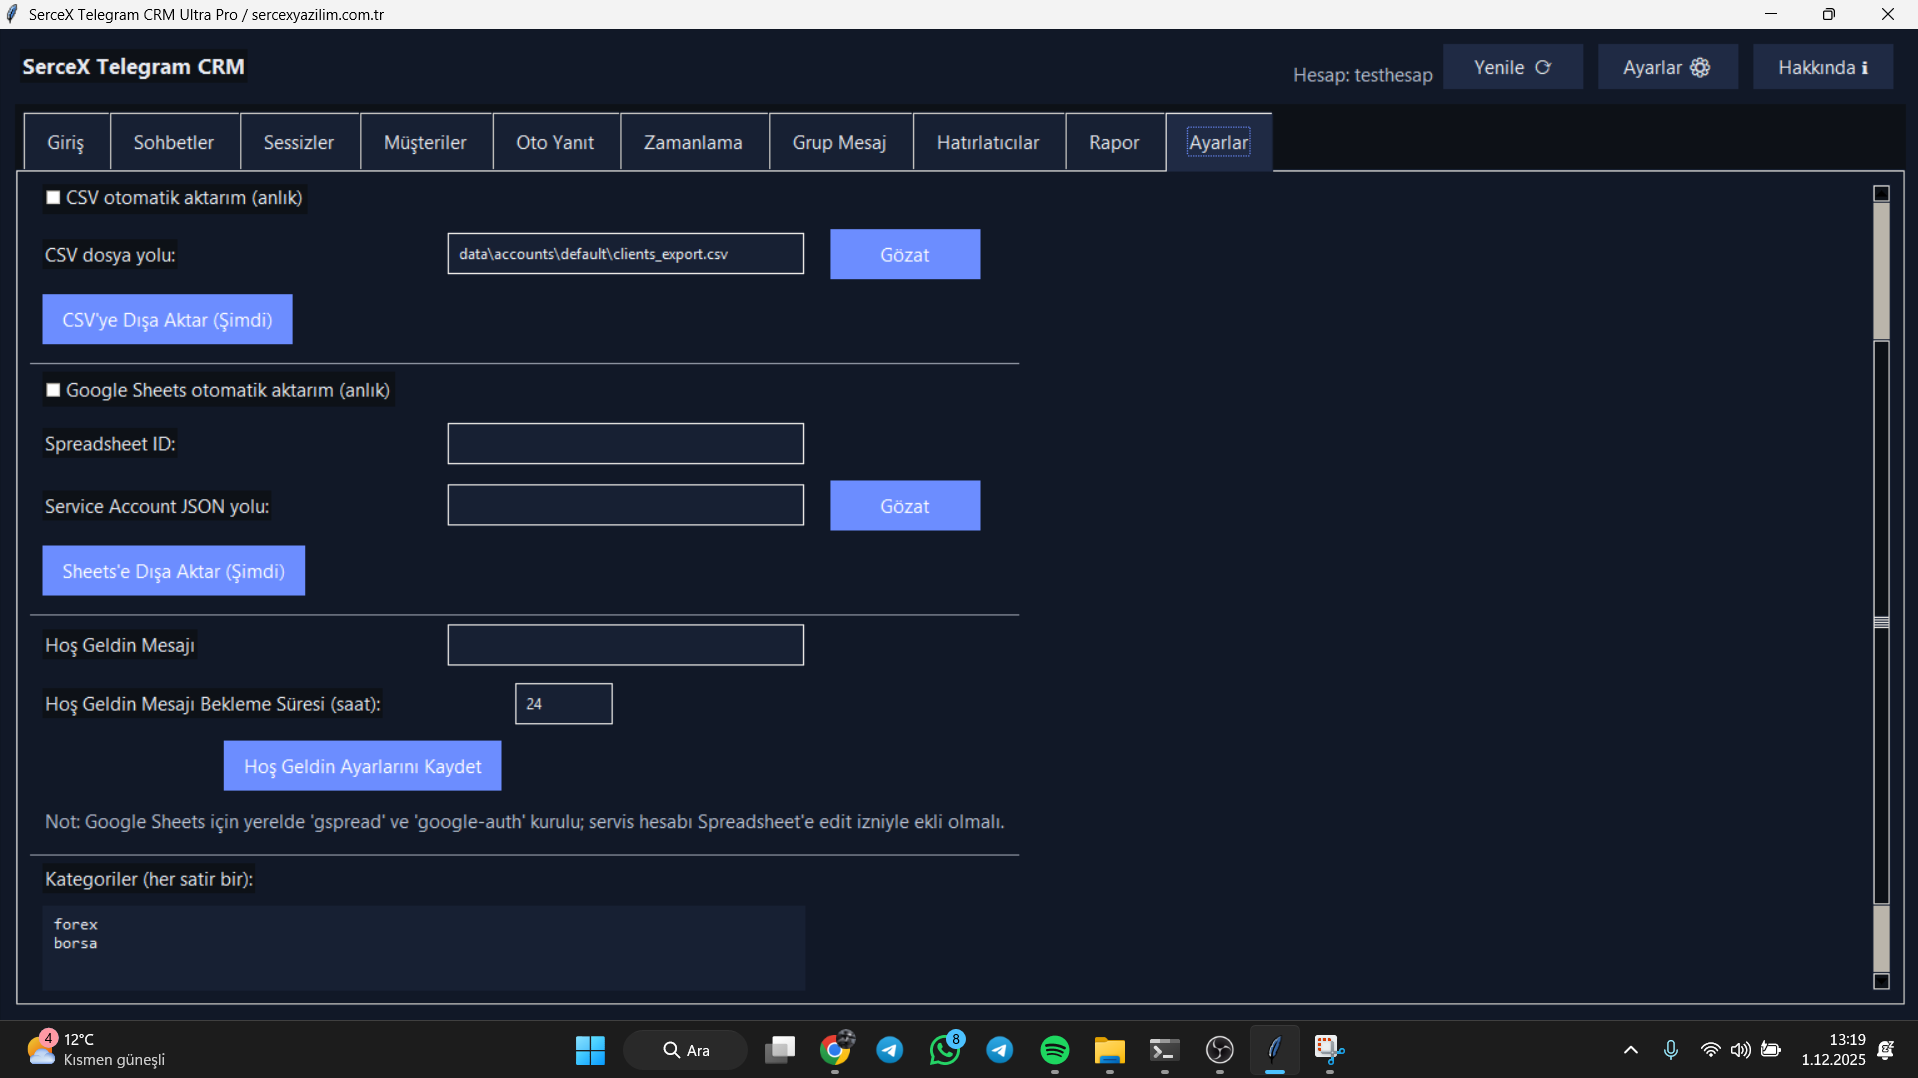
Task: Open the Snipping Tool taskbar icon
Action: coord(1328,1050)
